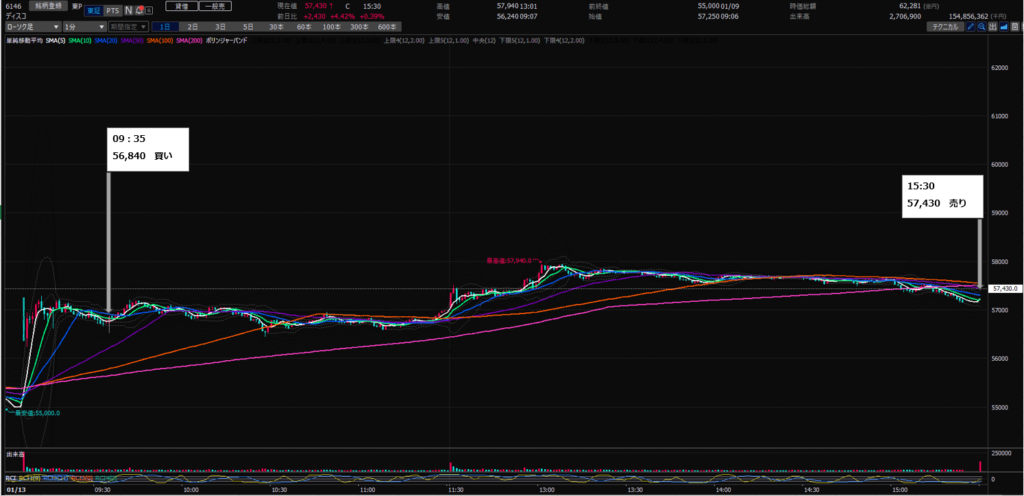The image size is (1024, 496).
Task: Open the 期間指定 period dropdown
Action: pos(128,26)
